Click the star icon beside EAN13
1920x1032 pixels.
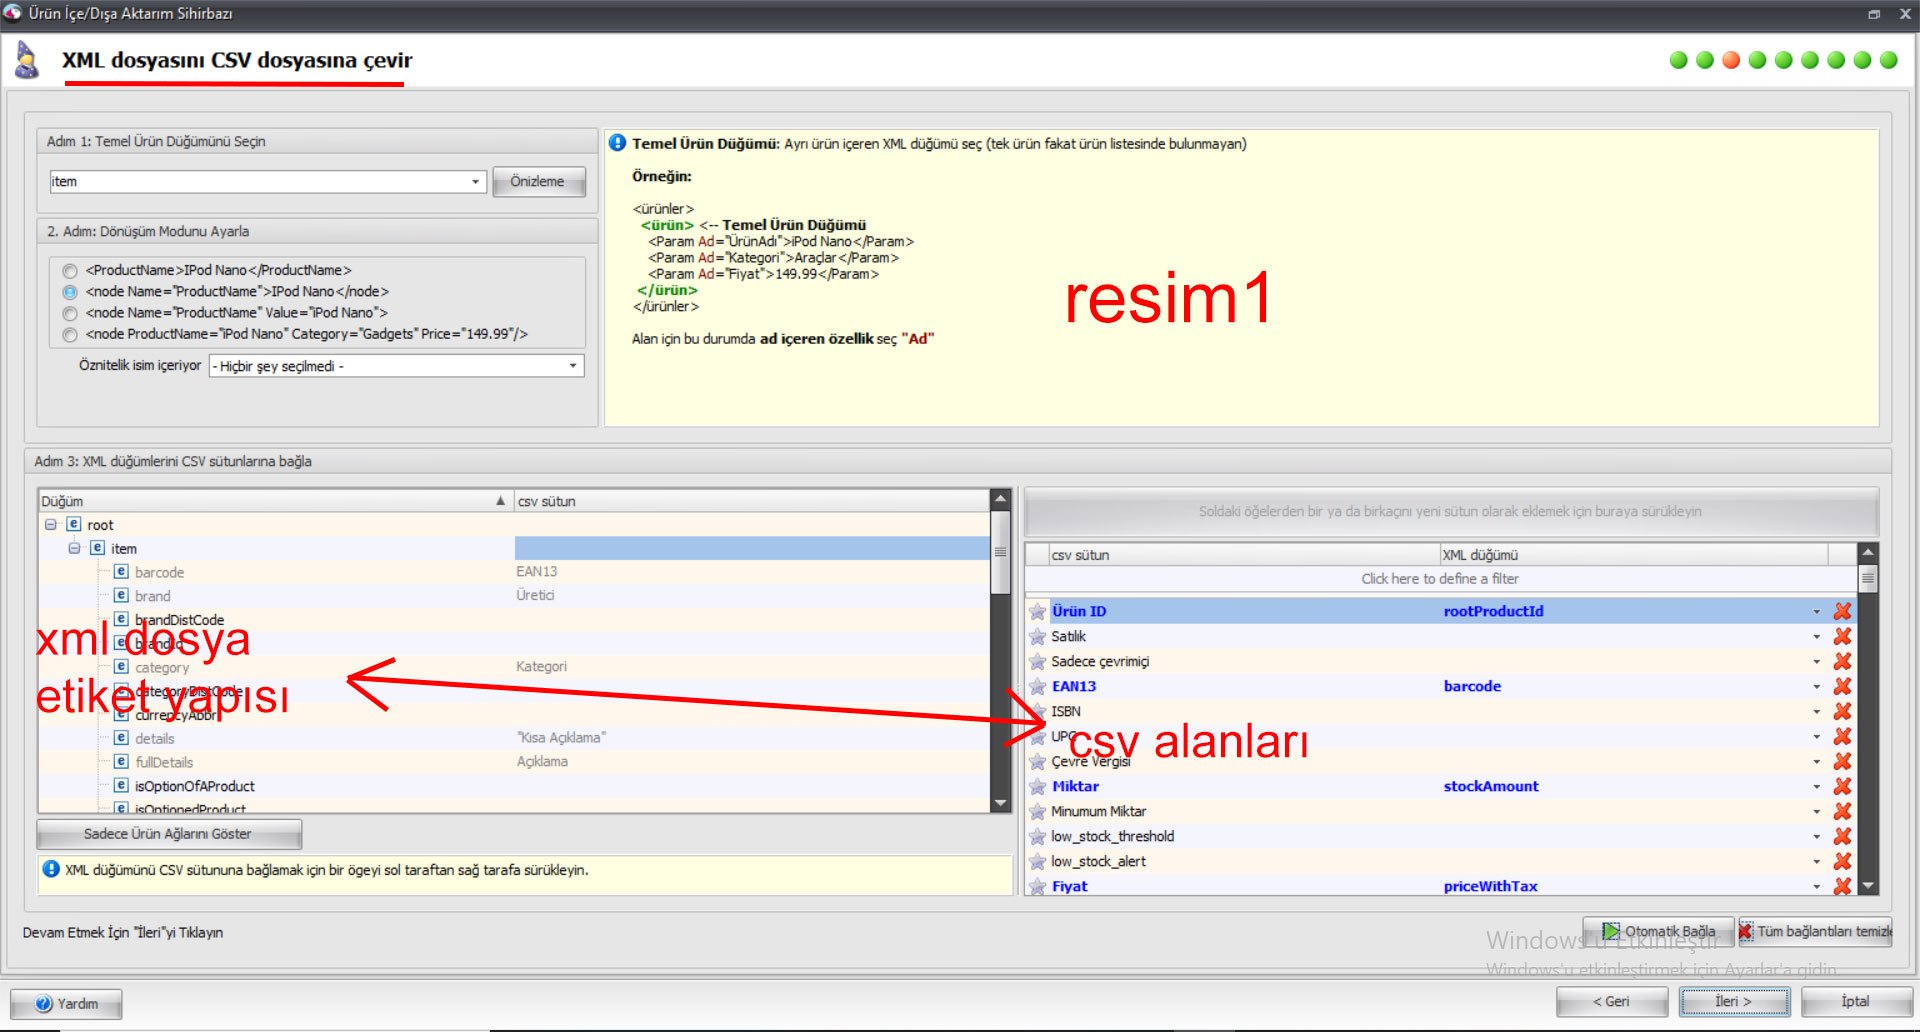pyautogui.click(x=1037, y=686)
